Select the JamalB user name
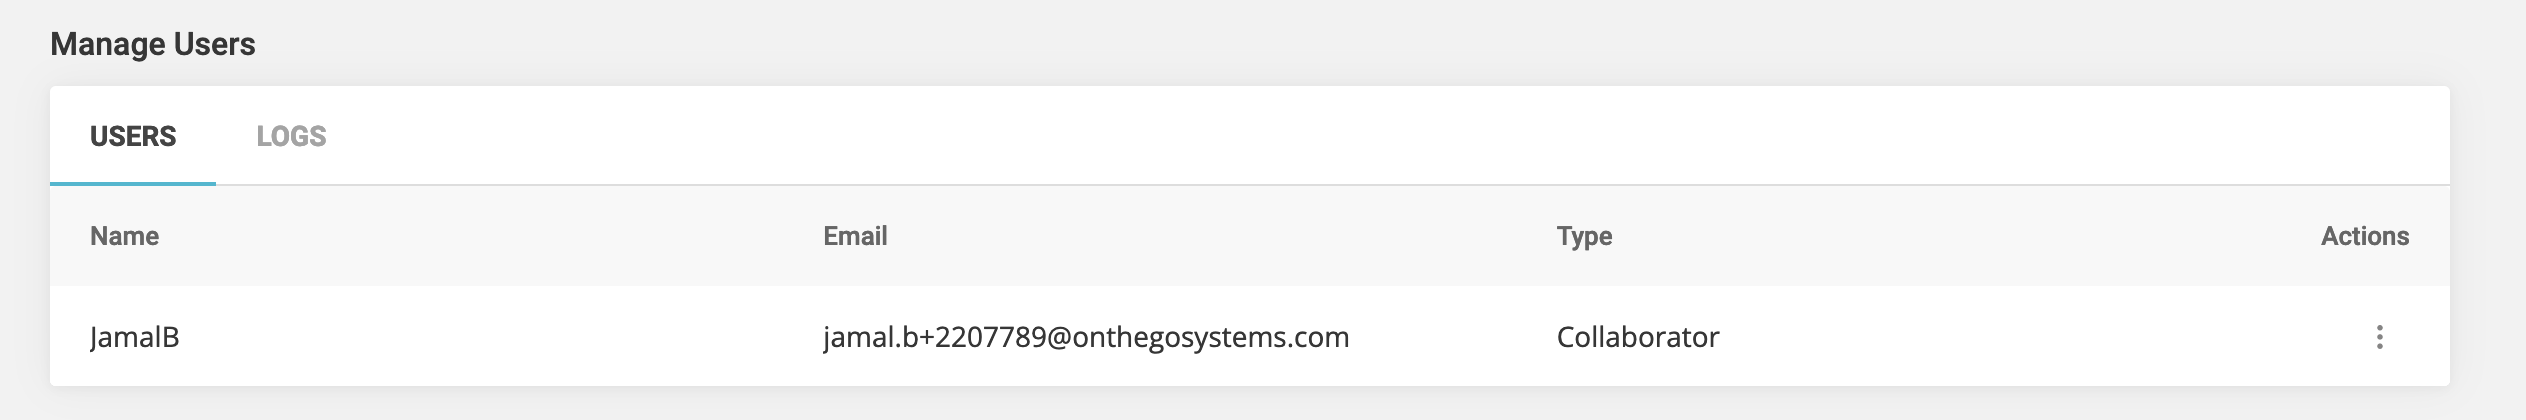The height and width of the screenshot is (420, 2526). click(x=135, y=337)
